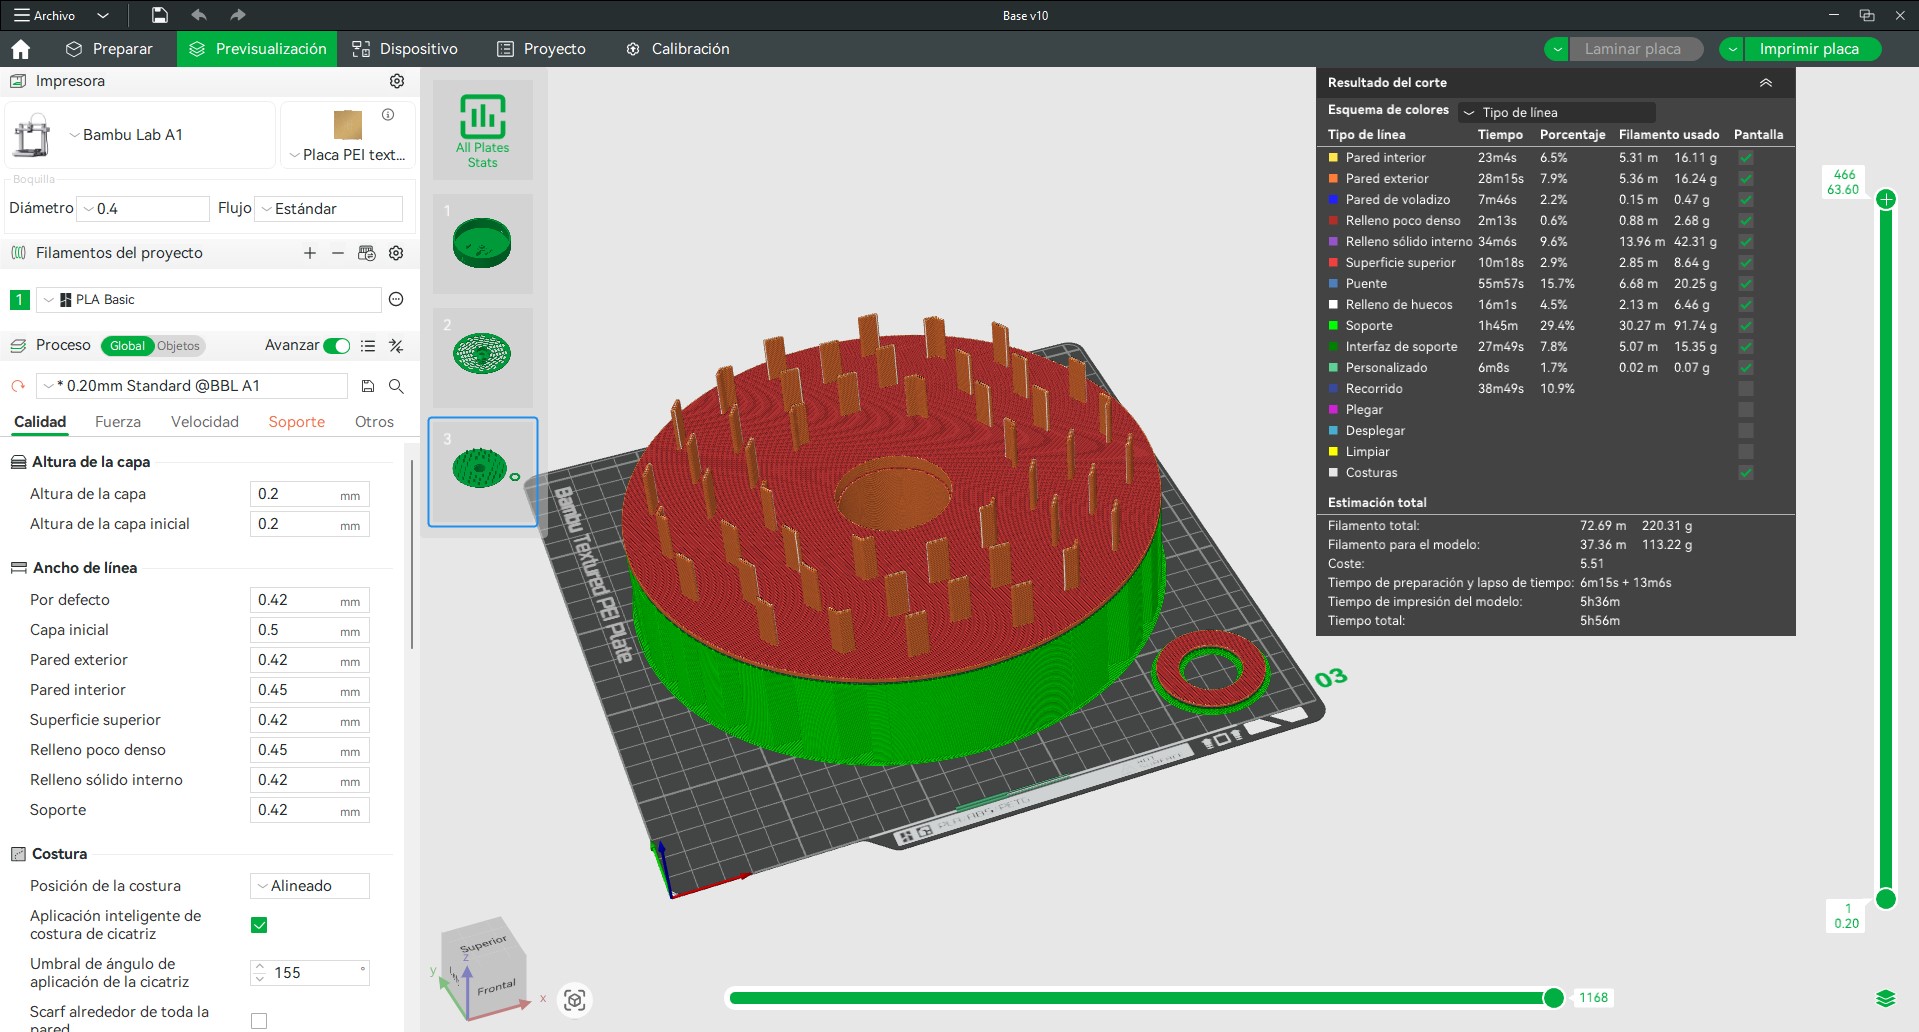
Task: Collapse the Resultado del corte panel
Action: [x=1766, y=83]
